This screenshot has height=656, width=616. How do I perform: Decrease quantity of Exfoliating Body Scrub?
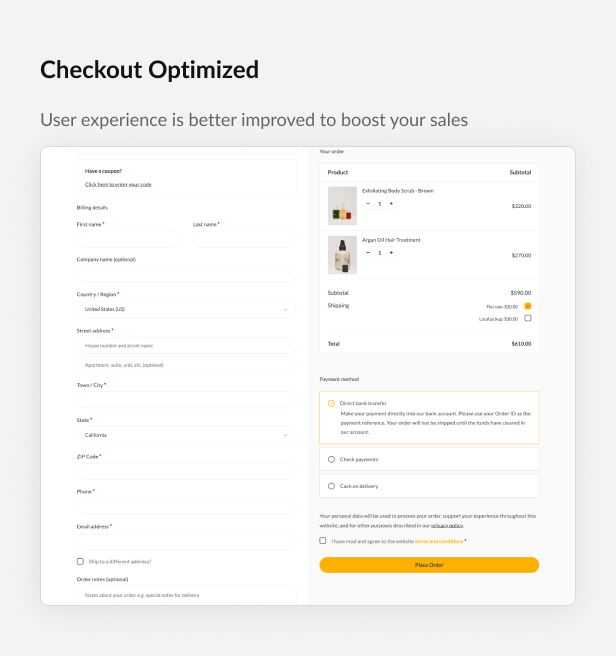[x=368, y=203]
